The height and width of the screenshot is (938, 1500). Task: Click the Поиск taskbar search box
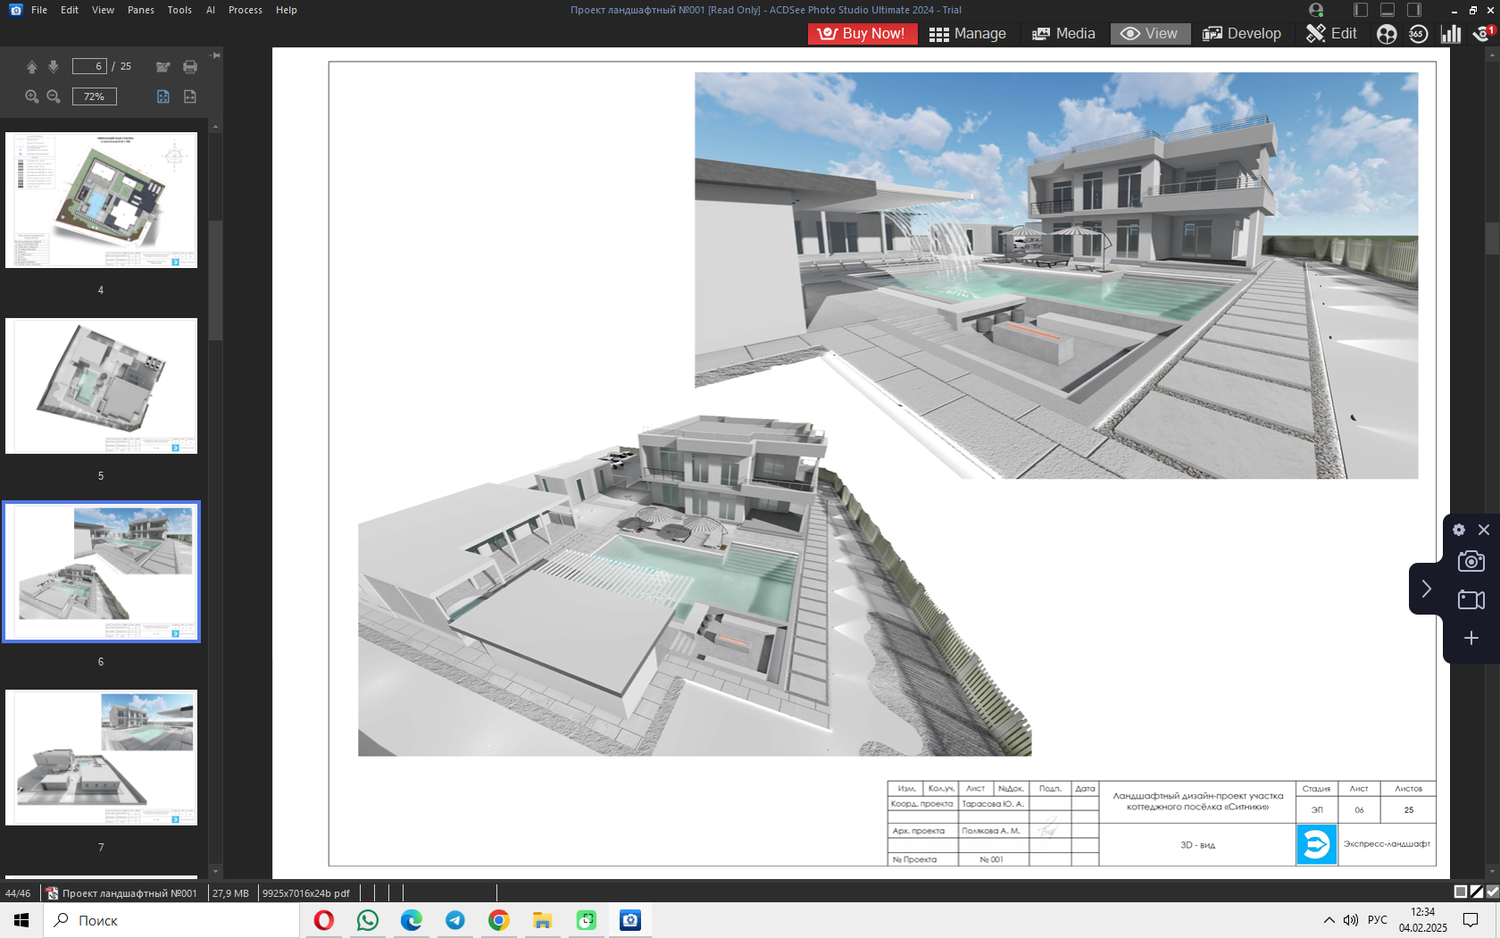(x=171, y=920)
